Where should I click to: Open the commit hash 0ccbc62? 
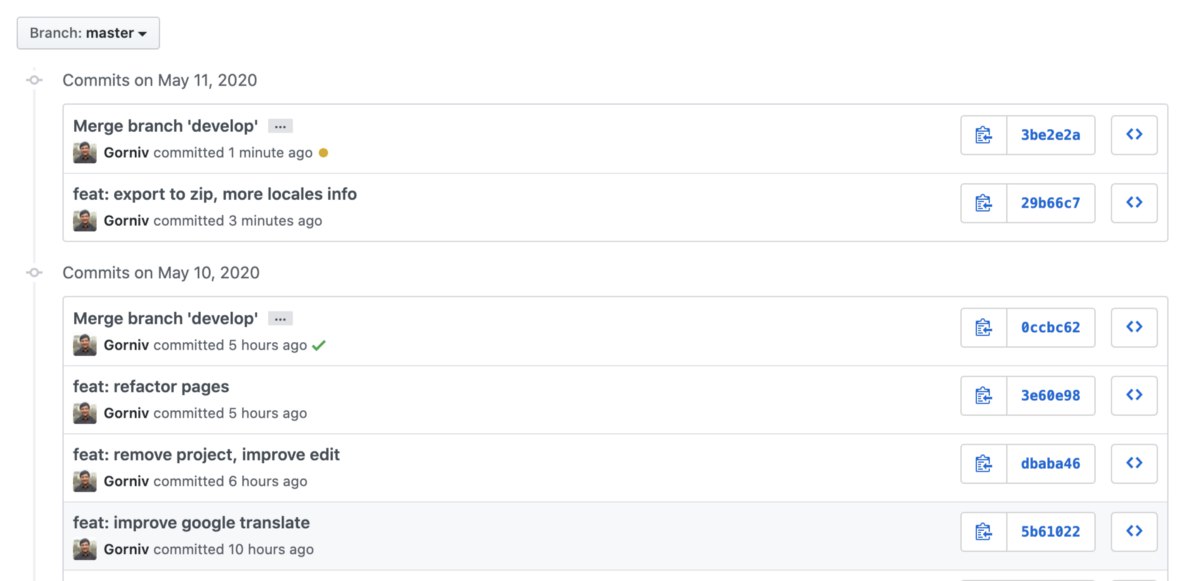tap(1050, 327)
